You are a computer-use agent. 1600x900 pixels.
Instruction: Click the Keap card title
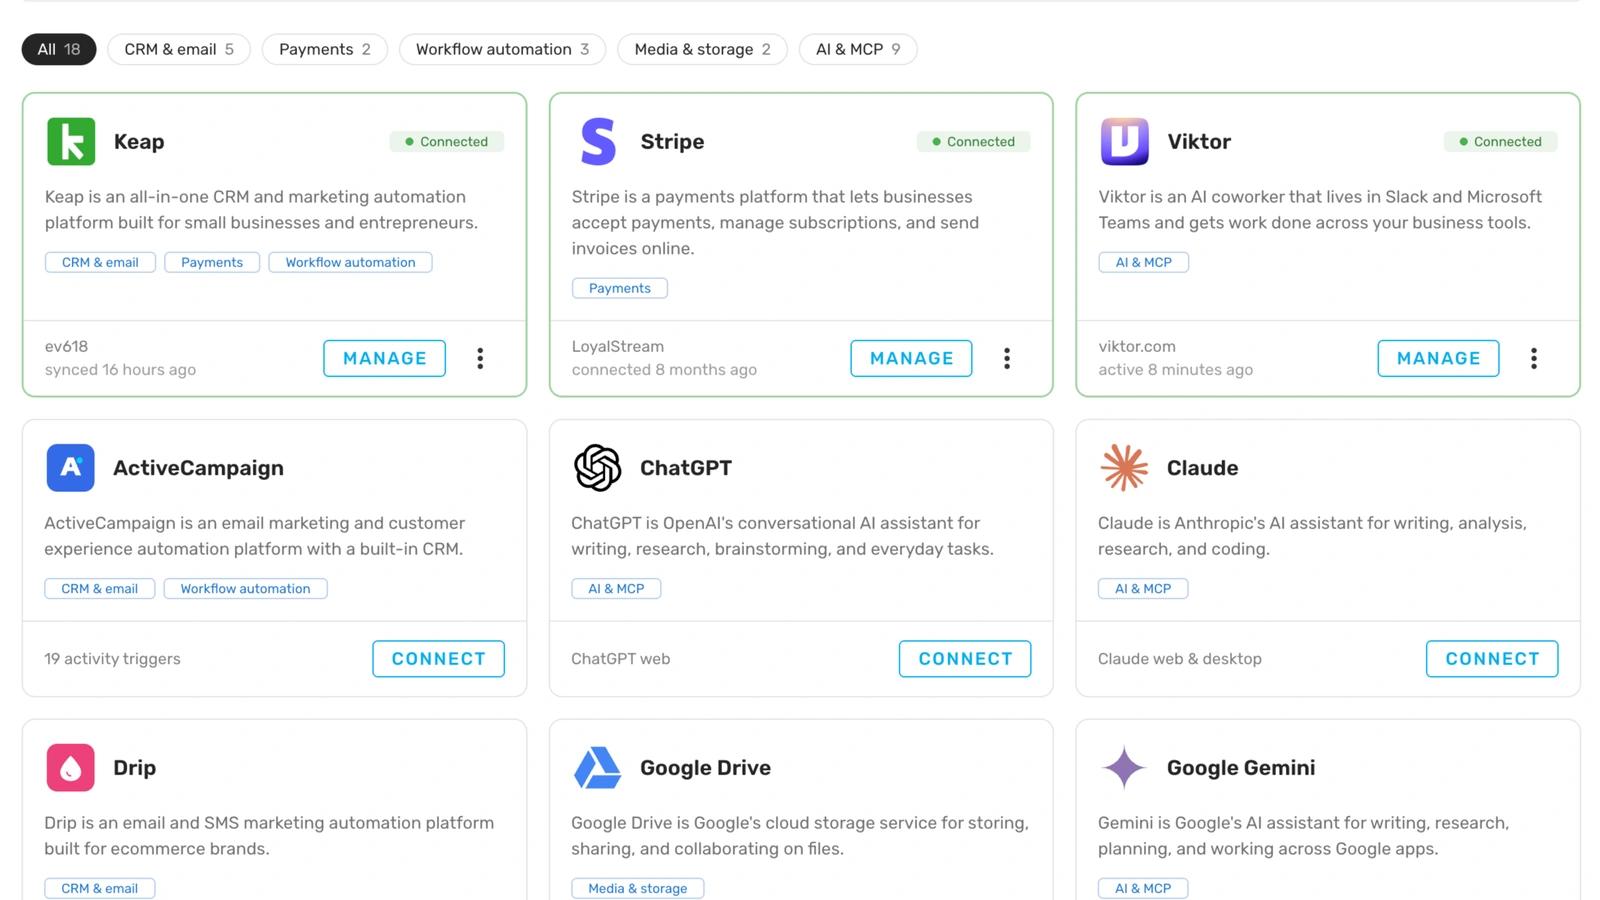139,142
